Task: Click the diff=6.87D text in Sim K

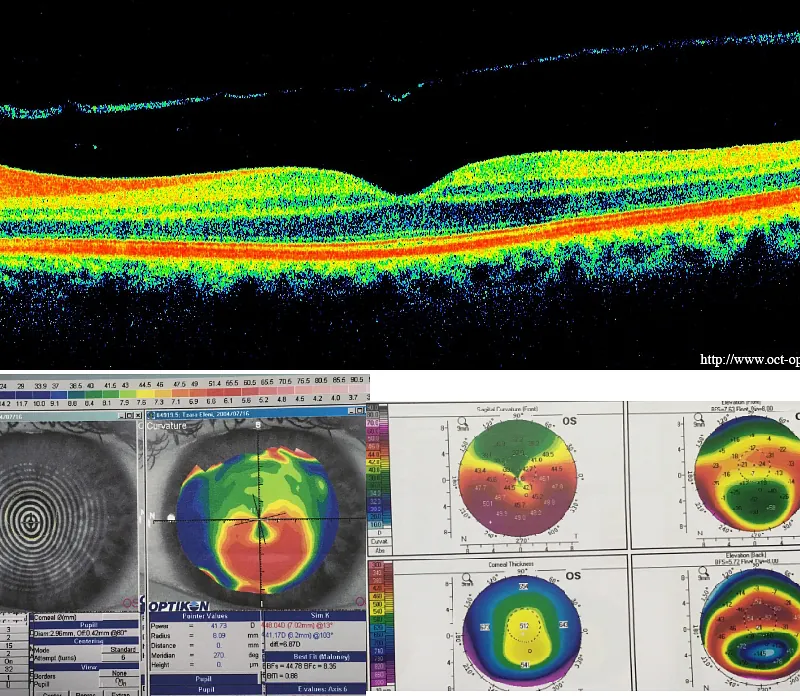Action: pos(285,644)
